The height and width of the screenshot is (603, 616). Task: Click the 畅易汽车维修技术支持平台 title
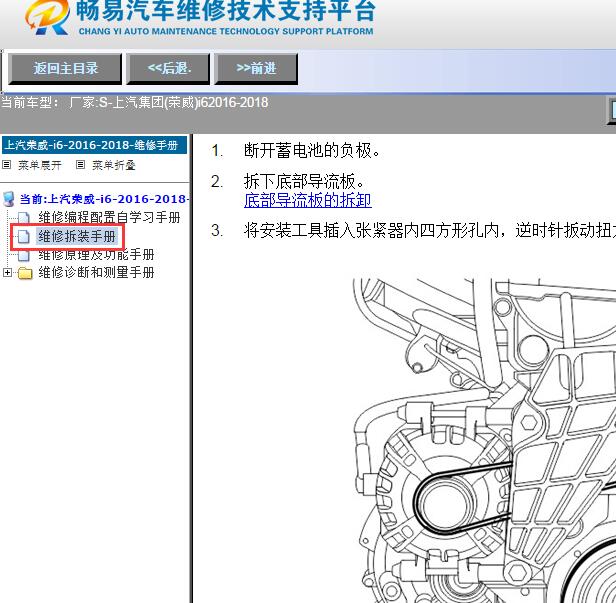pyautogui.click(x=226, y=11)
